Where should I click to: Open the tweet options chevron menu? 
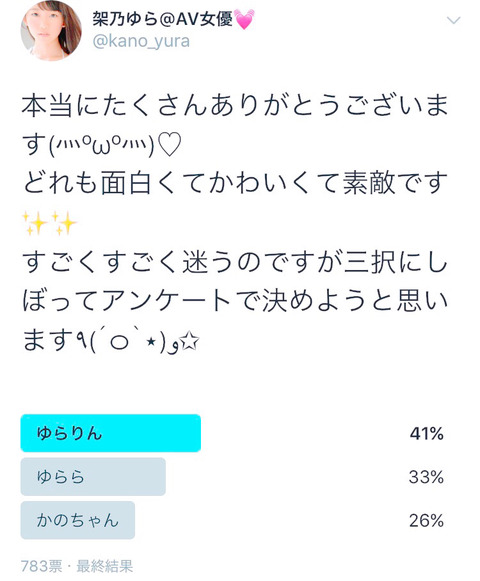pyautogui.click(x=454, y=20)
